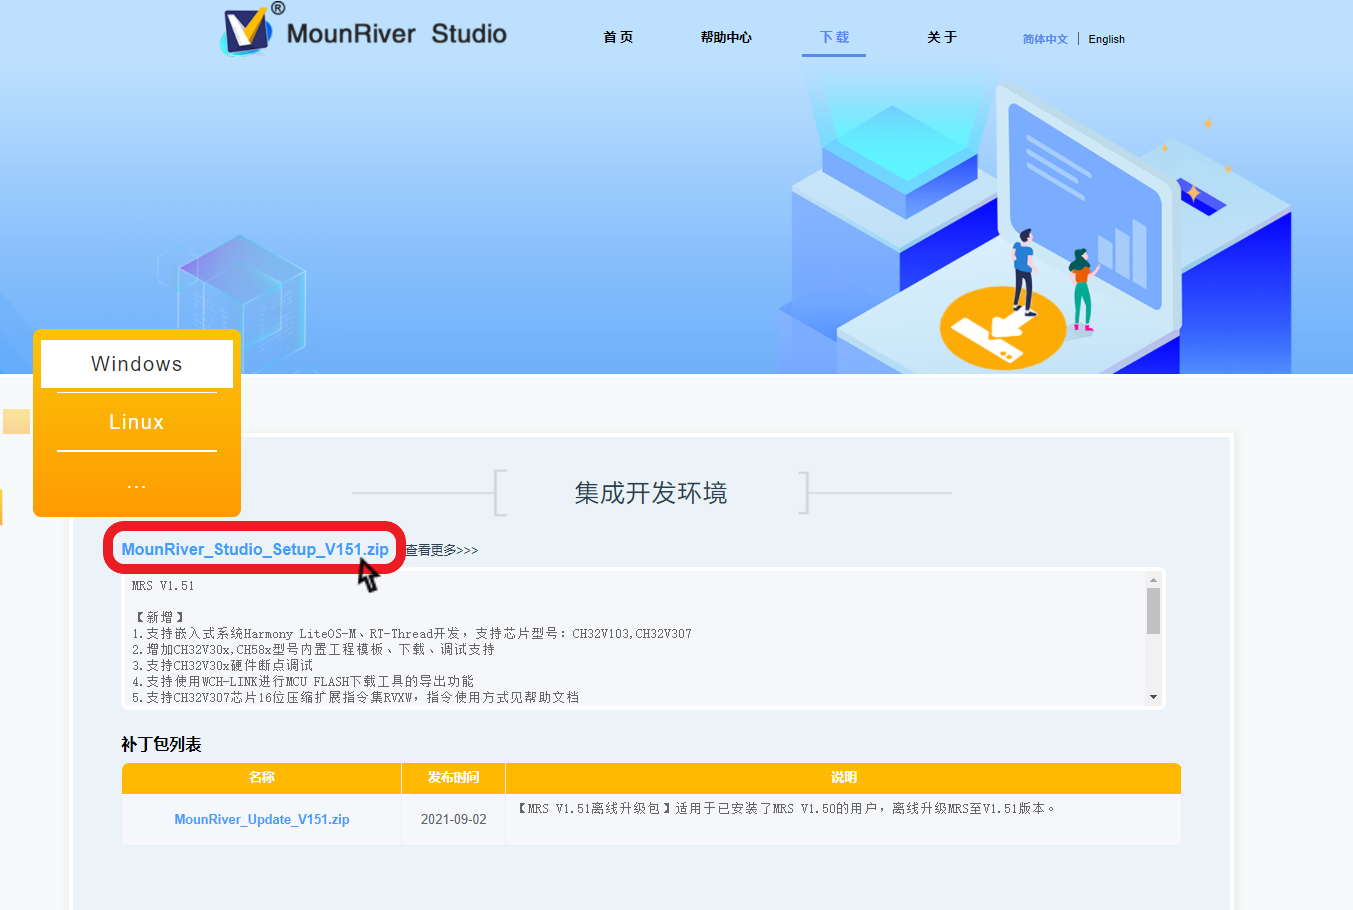The image size is (1353, 910).
Task: Download MounRiver_Update_V151.zip patch
Action: pos(262,819)
